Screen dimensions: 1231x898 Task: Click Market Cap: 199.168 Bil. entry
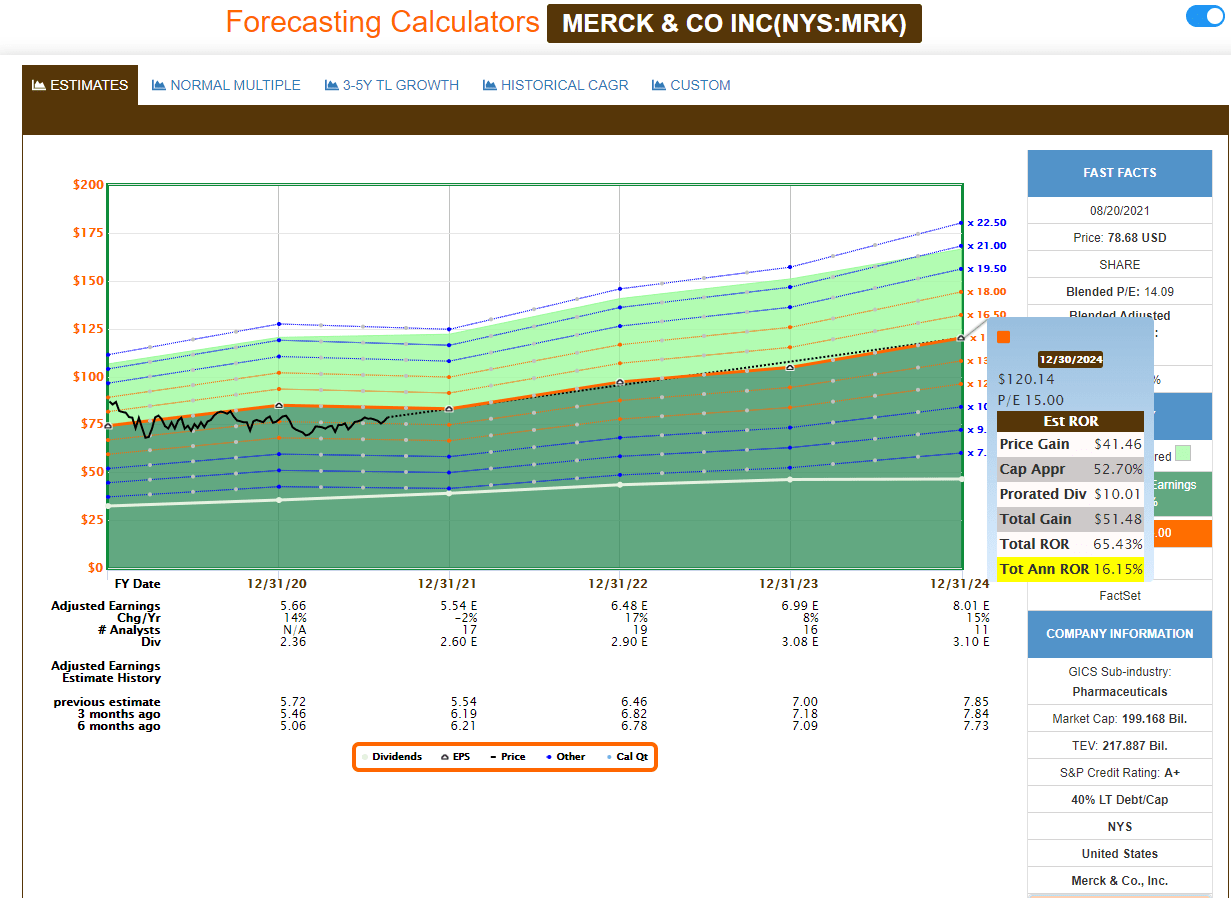(1120, 719)
